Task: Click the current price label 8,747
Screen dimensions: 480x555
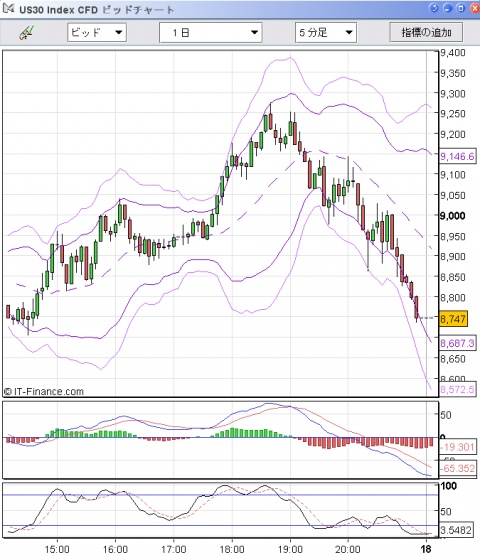Action: coord(453,319)
